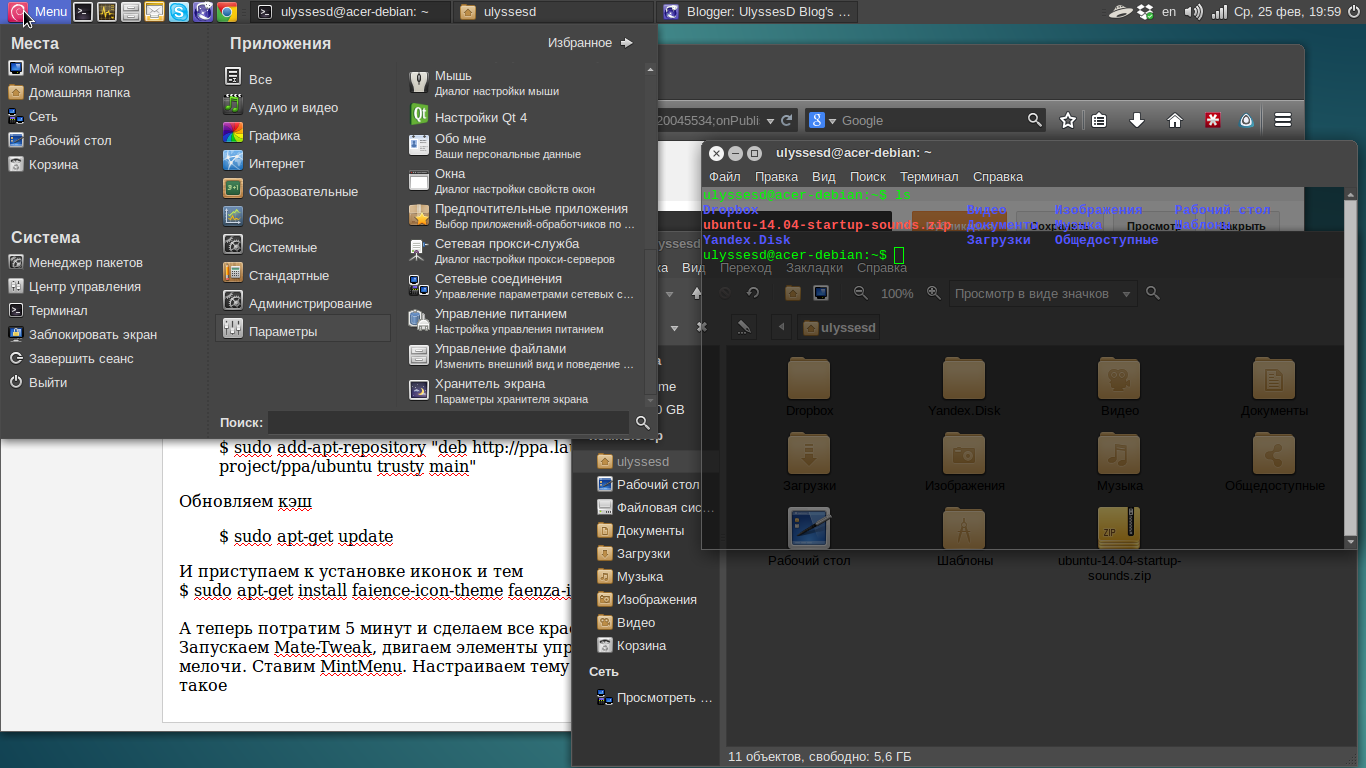This screenshot has width=1366, height=768.
Task: Focus the Поиск field in the menu
Action: 448,423
